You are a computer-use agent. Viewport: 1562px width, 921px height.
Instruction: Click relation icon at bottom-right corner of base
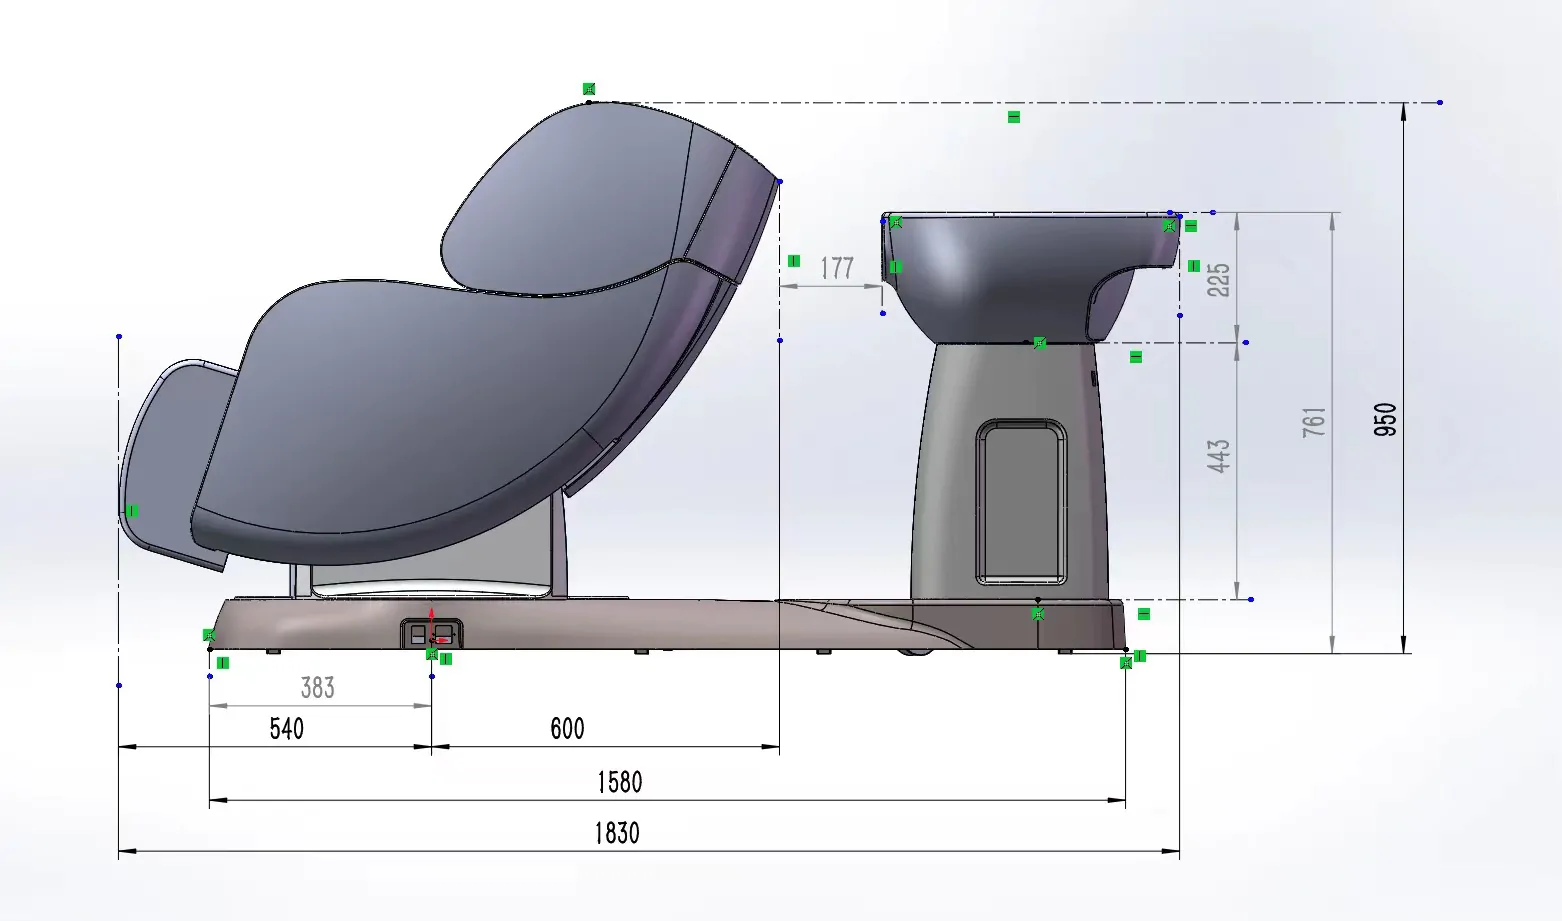(1126, 662)
